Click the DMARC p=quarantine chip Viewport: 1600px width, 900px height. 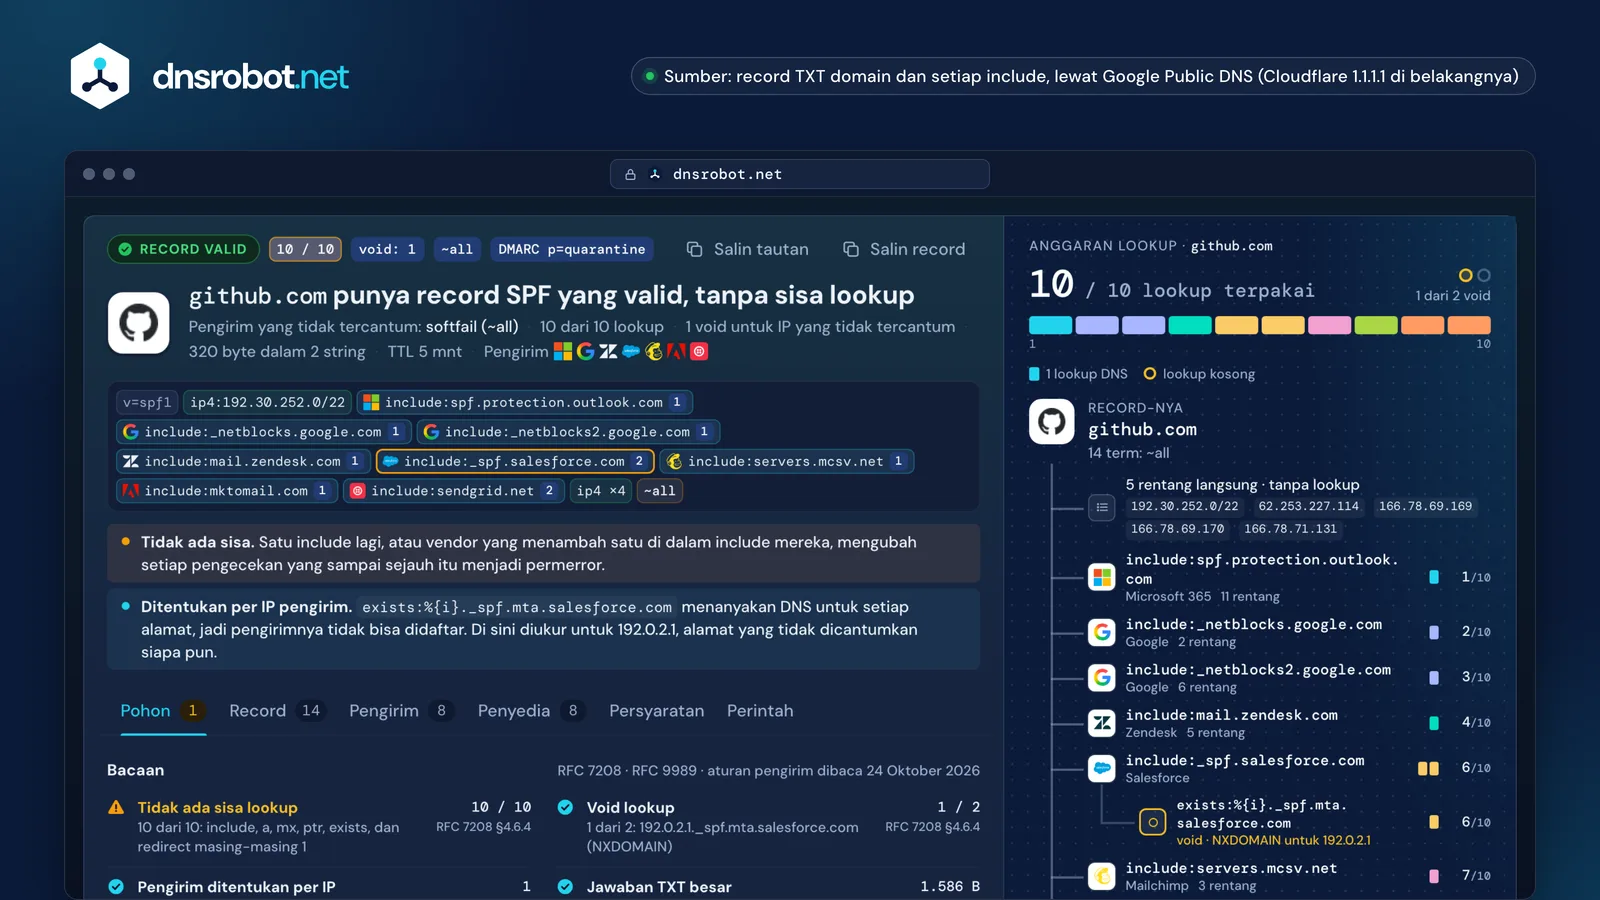click(x=572, y=249)
